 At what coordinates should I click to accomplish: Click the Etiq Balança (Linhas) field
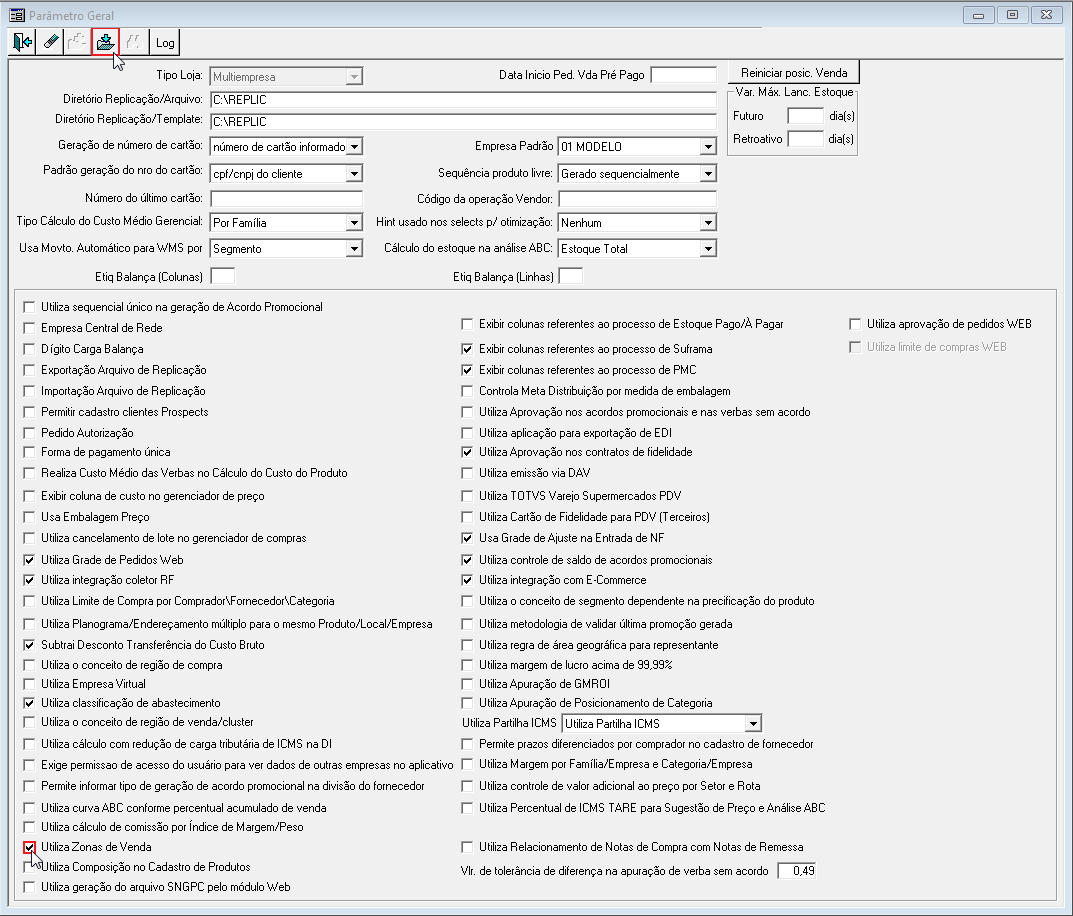coord(571,276)
